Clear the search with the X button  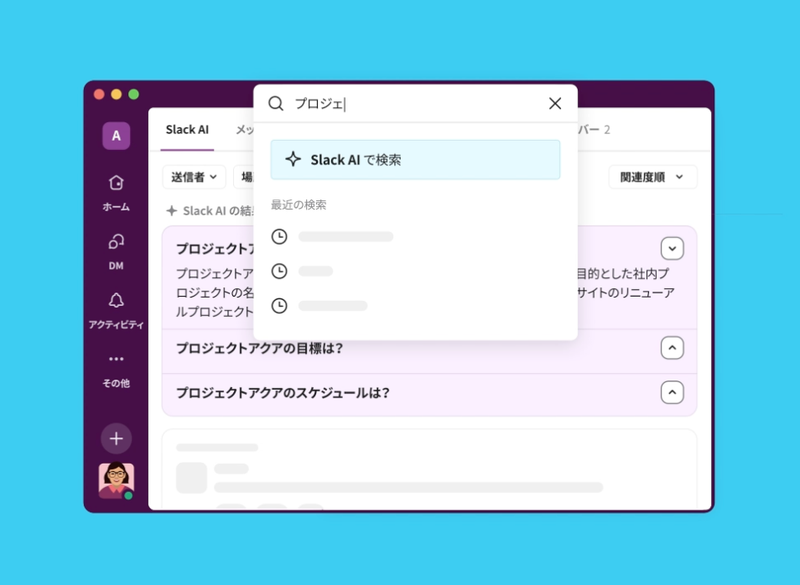[x=555, y=103]
